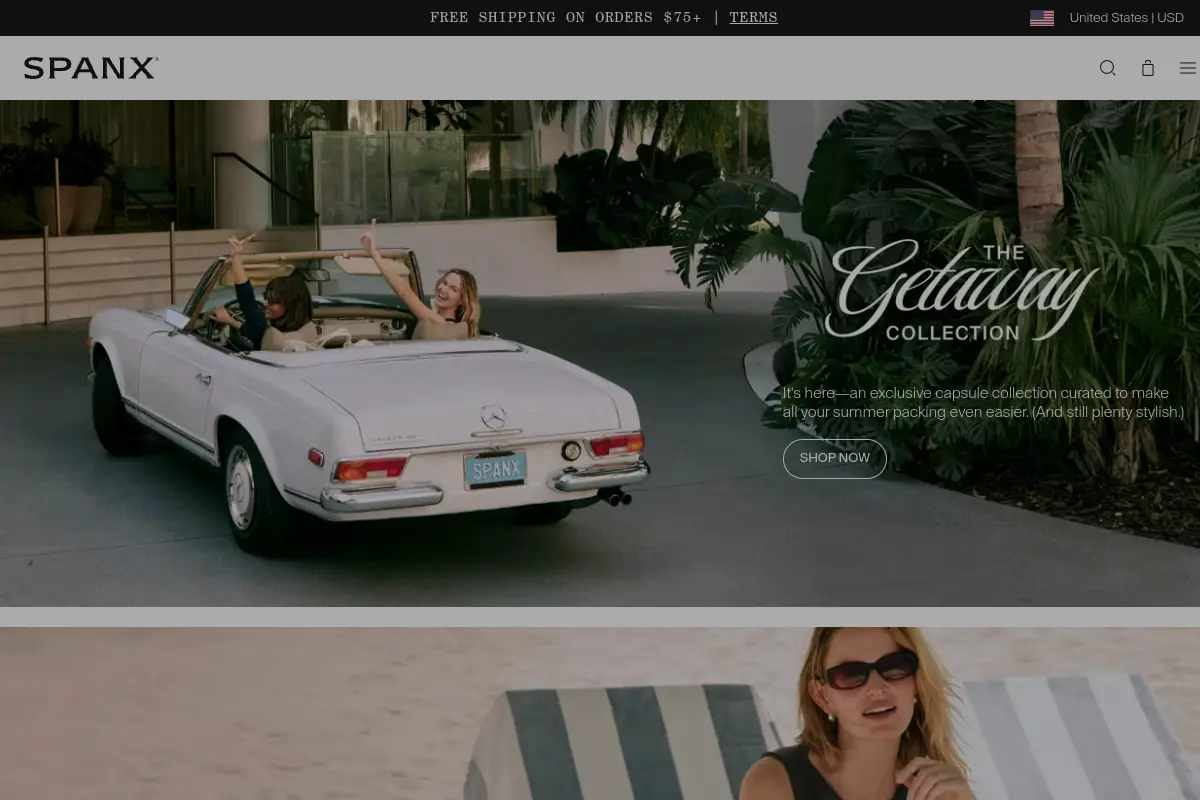
Task: Open the TERMS link in the banner
Action: 753,18
